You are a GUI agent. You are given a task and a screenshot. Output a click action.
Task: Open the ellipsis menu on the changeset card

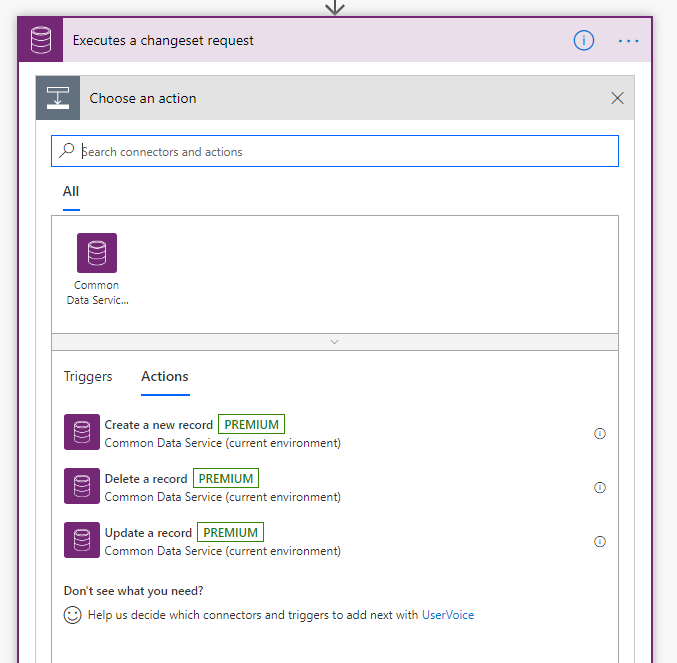(x=628, y=41)
